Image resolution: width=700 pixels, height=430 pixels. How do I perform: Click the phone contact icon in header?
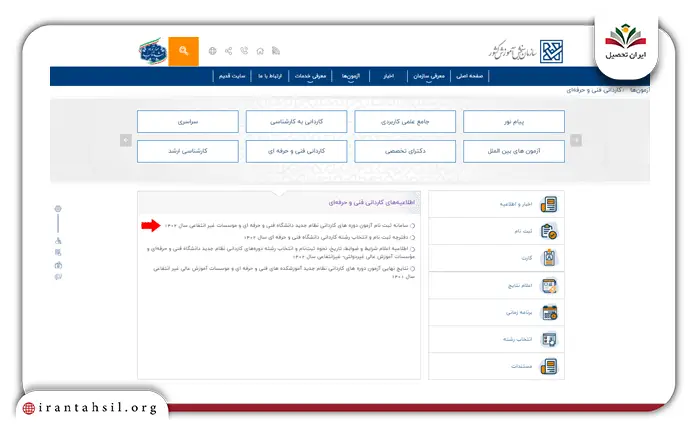tap(244, 51)
